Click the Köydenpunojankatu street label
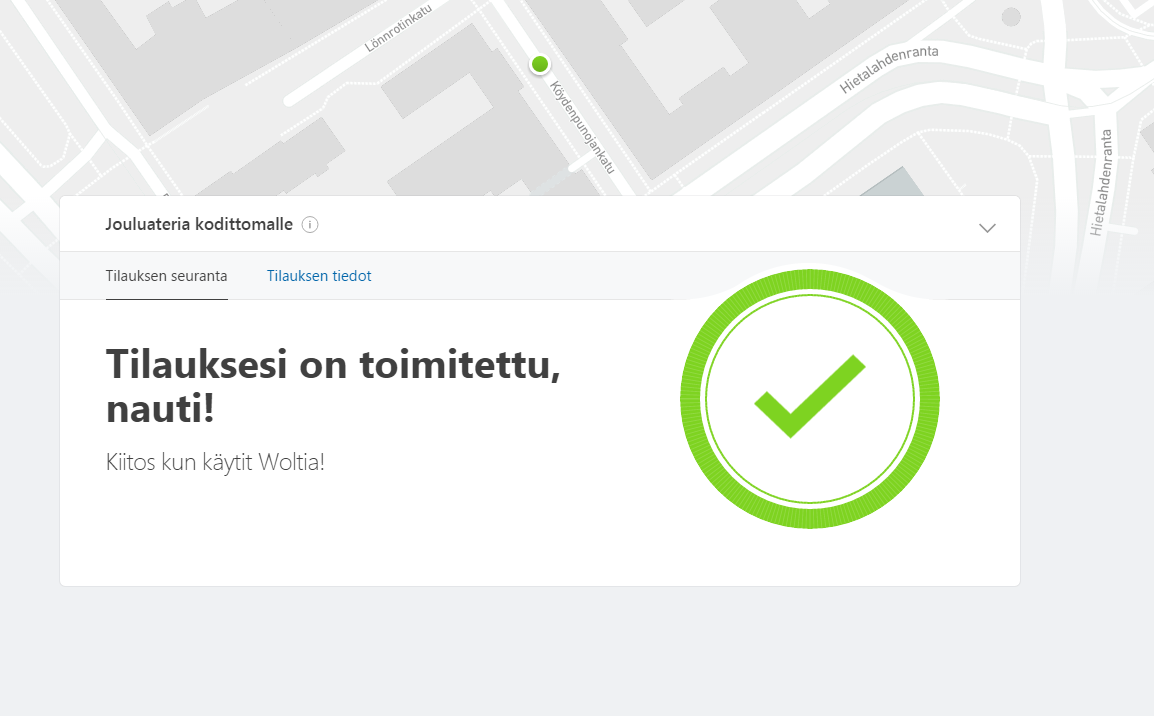Image resolution: width=1154 pixels, height=716 pixels. (x=581, y=126)
